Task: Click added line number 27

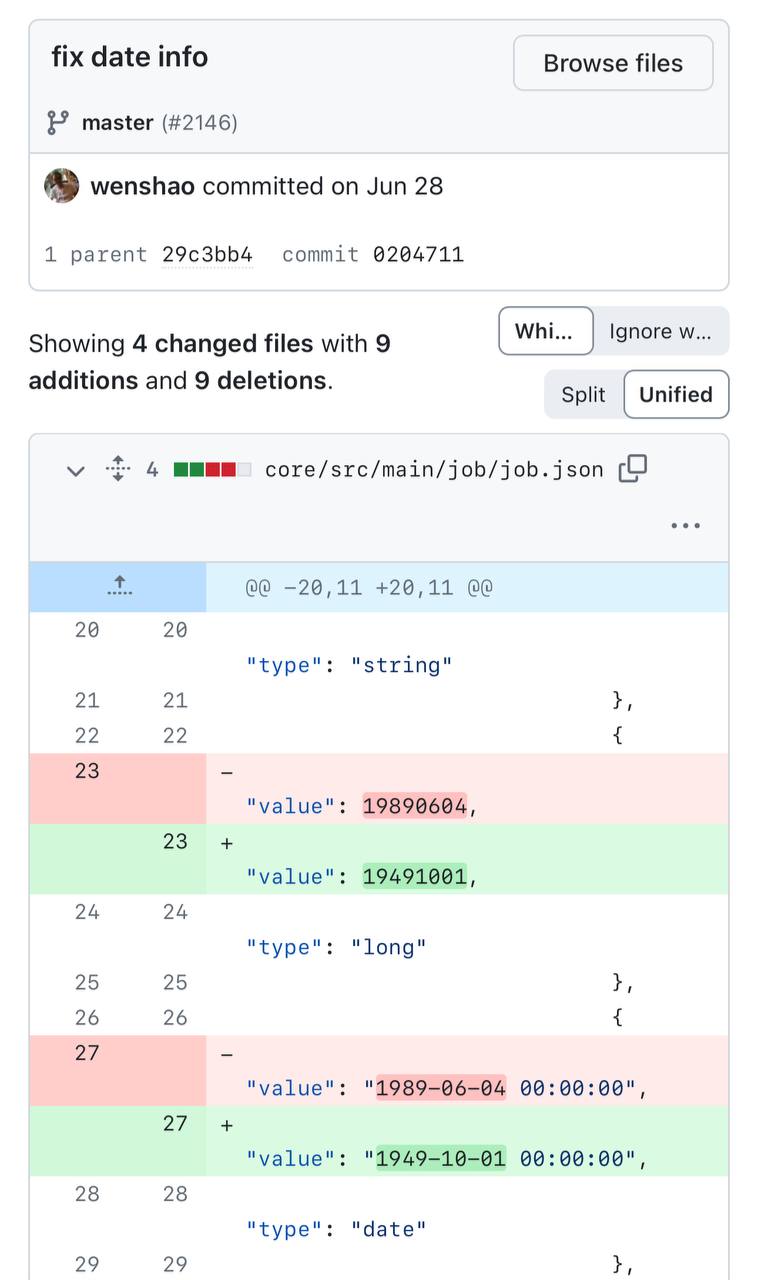Action: point(175,1123)
